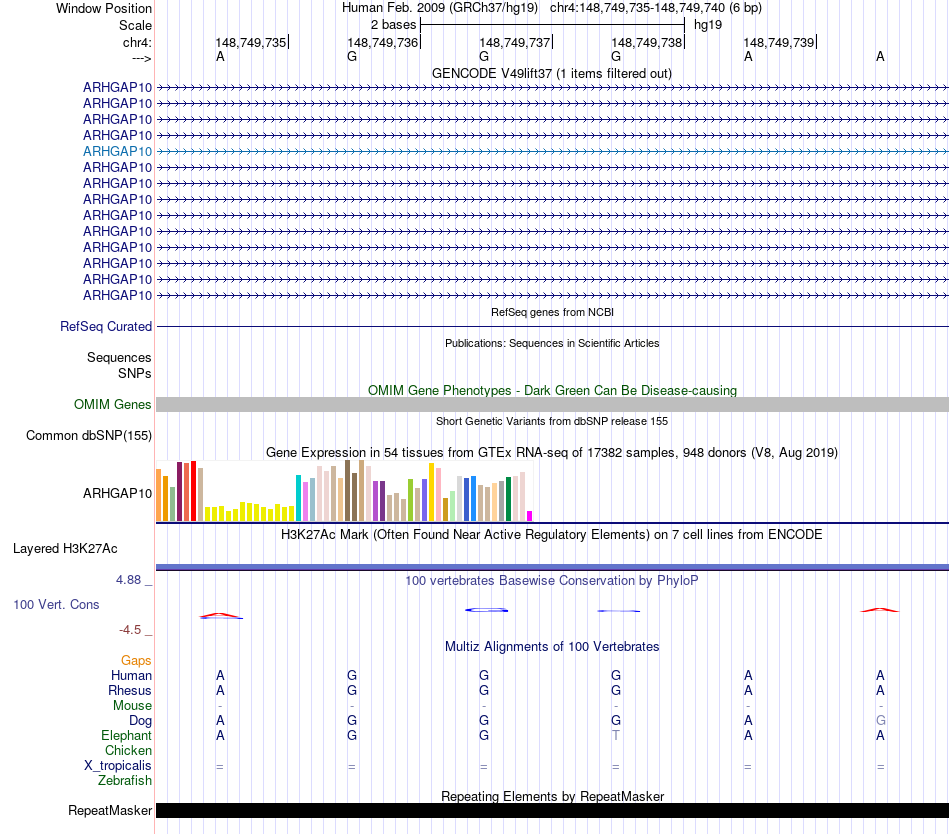Click the black RepeatMasker element bar
Viewport: 950px width, 834px height.
552,810
